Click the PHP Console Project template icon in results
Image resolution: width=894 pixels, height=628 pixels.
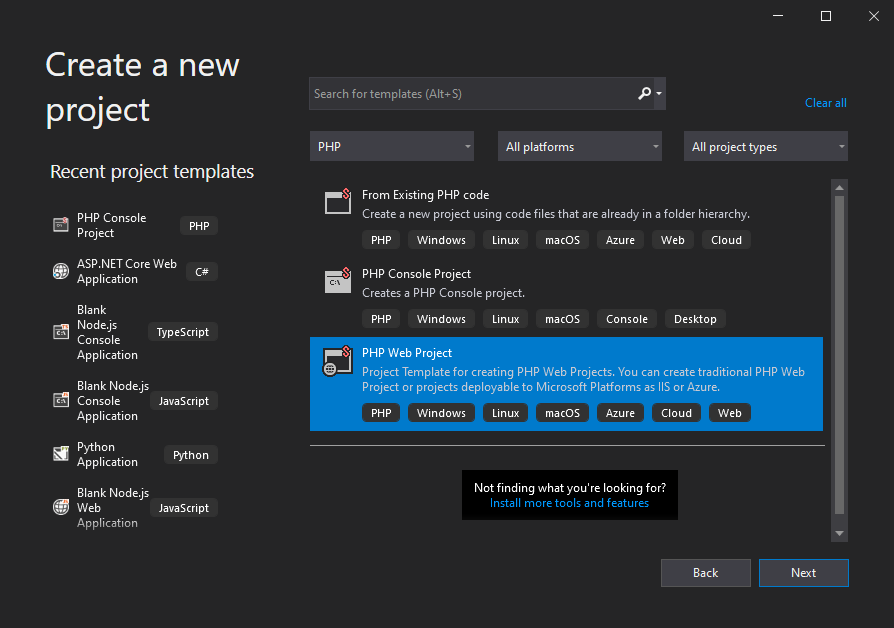tap(338, 280)
